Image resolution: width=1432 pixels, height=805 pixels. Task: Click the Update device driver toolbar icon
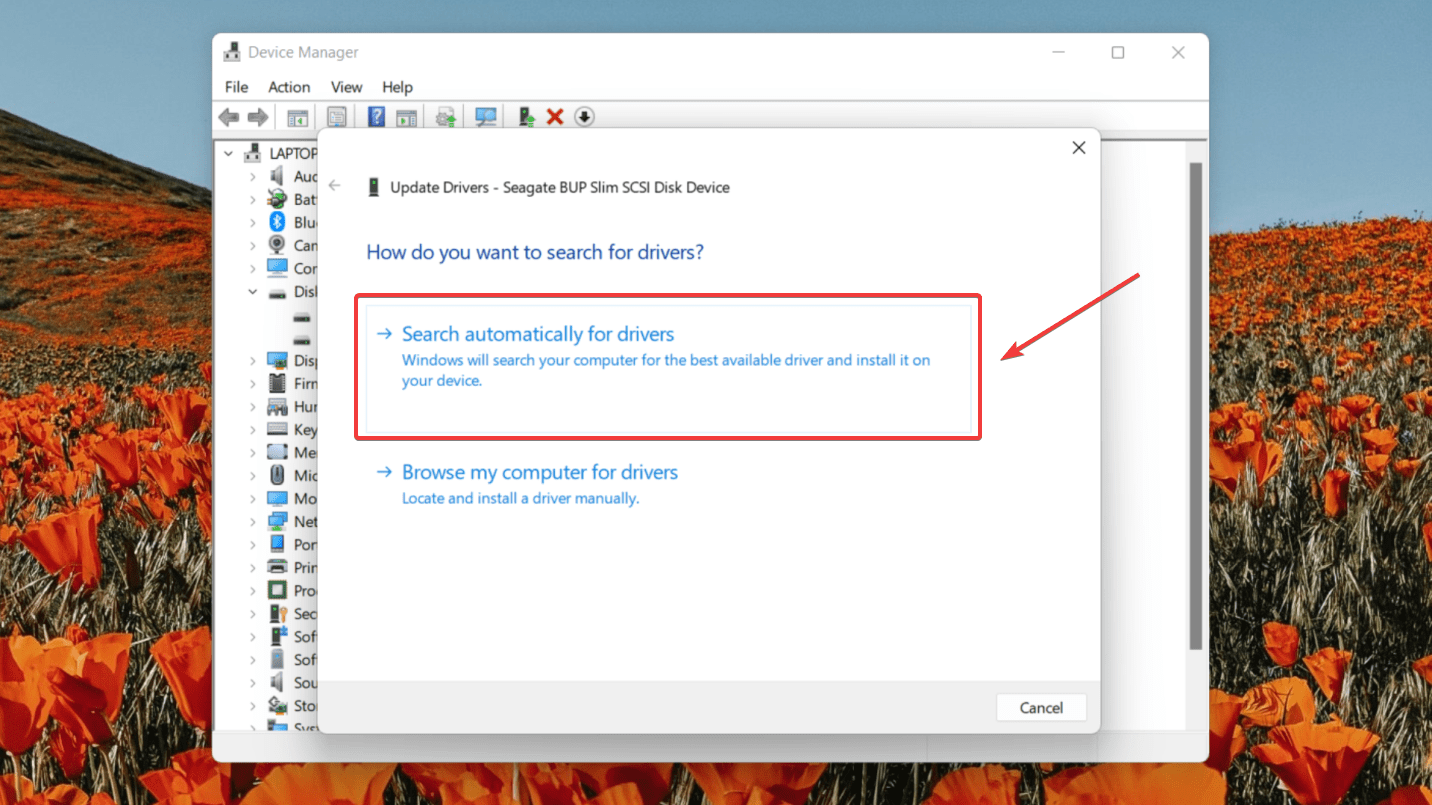point(526,117)
